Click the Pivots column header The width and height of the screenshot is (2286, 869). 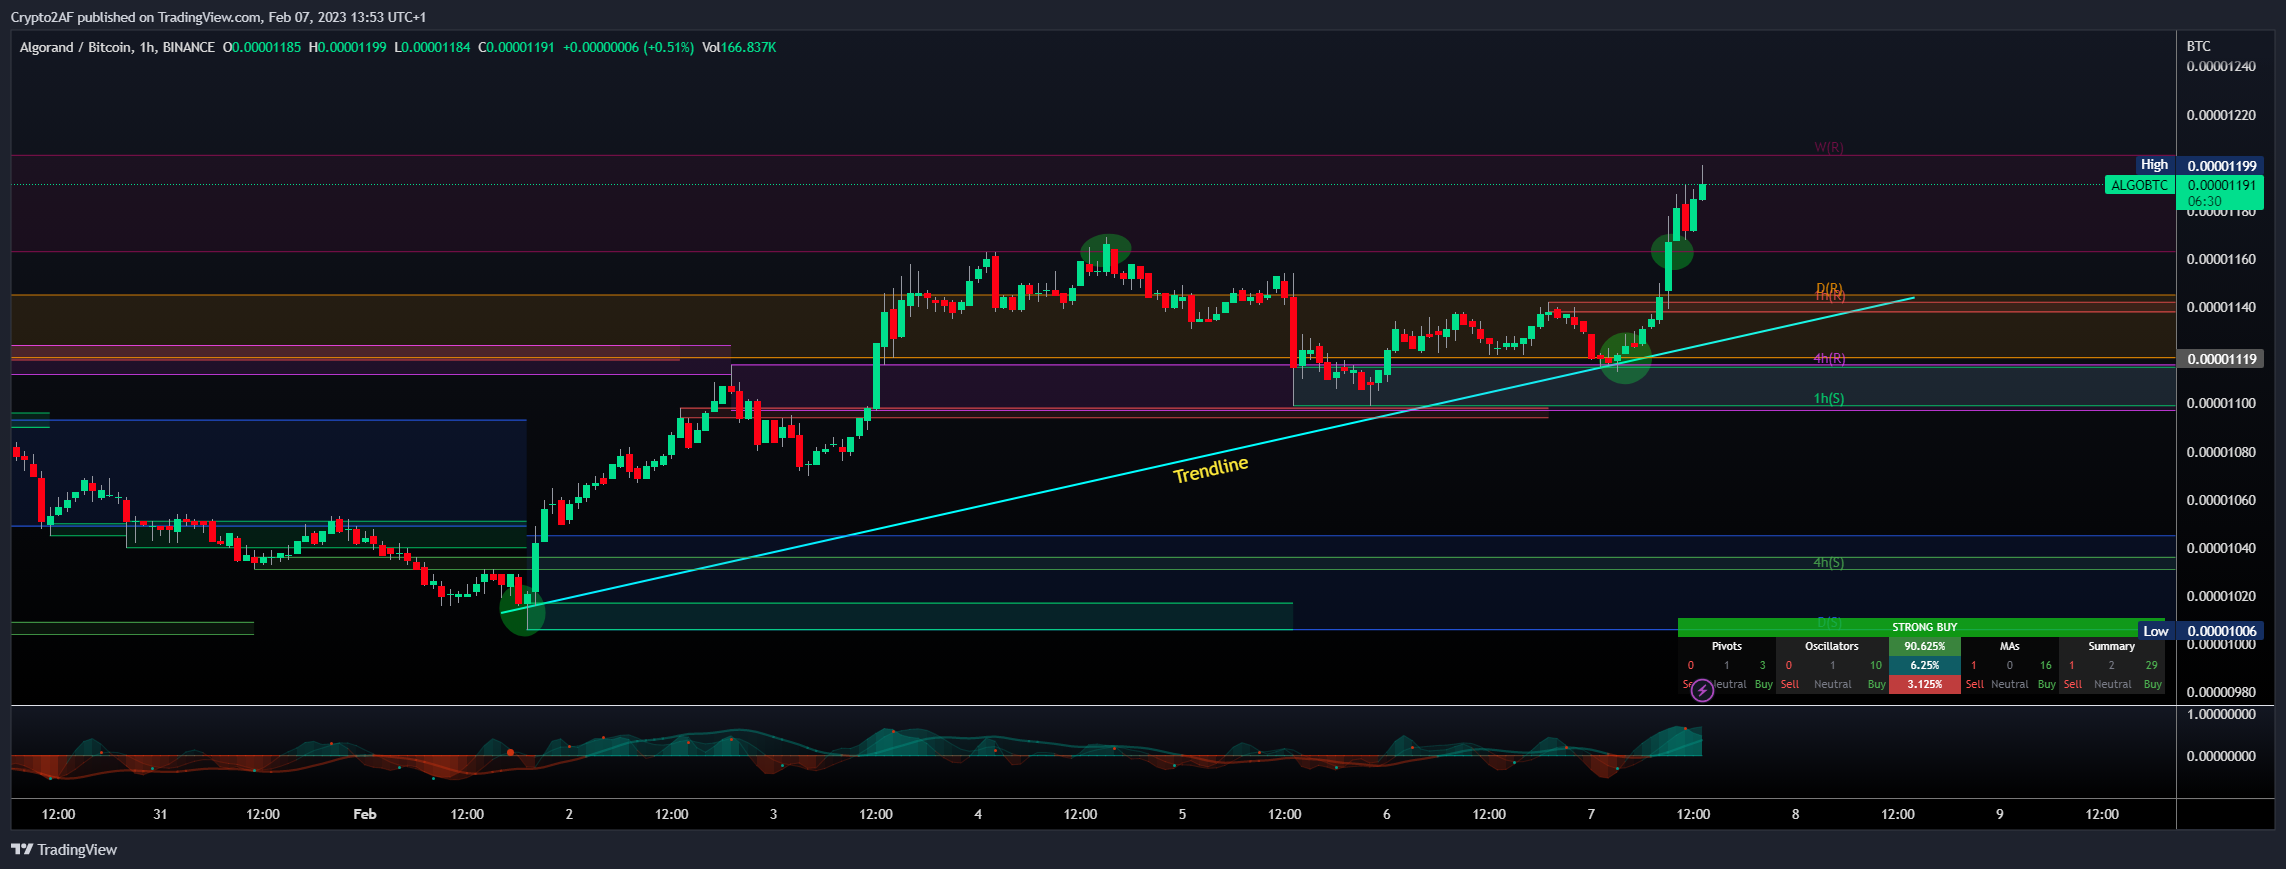coord(1726,646)
